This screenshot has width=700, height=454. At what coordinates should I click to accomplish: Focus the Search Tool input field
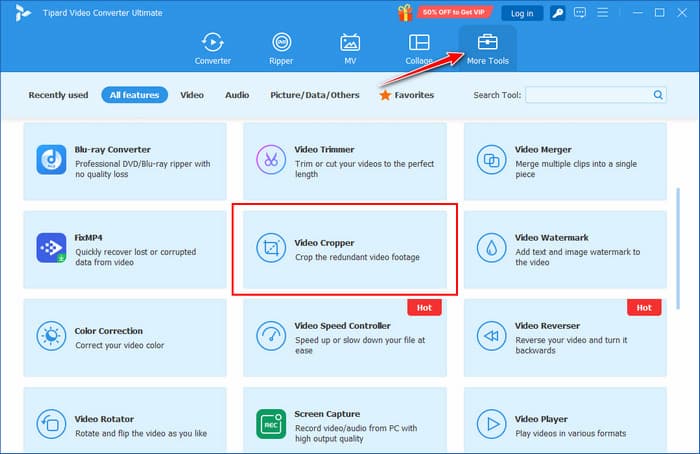588,95
